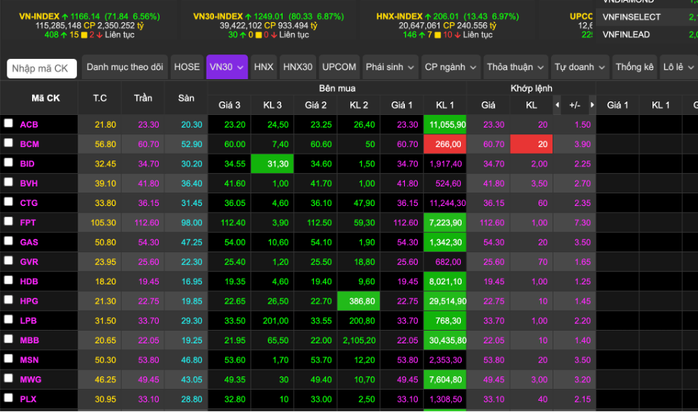This screenshot has width=698, height=412.
Task: Click the red 266,00 cell for BCM
Action: [x=445, y=144]
